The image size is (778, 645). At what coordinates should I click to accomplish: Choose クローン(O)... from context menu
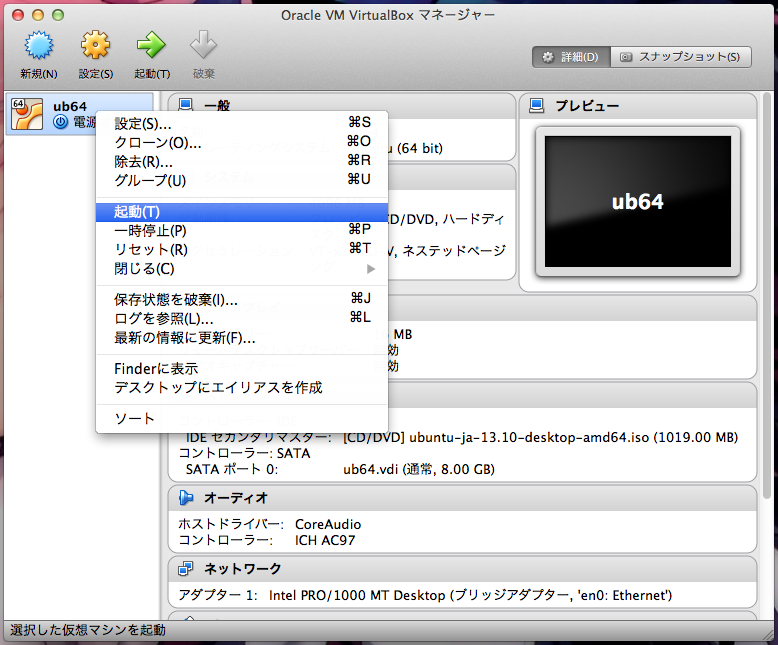(242, 142)
